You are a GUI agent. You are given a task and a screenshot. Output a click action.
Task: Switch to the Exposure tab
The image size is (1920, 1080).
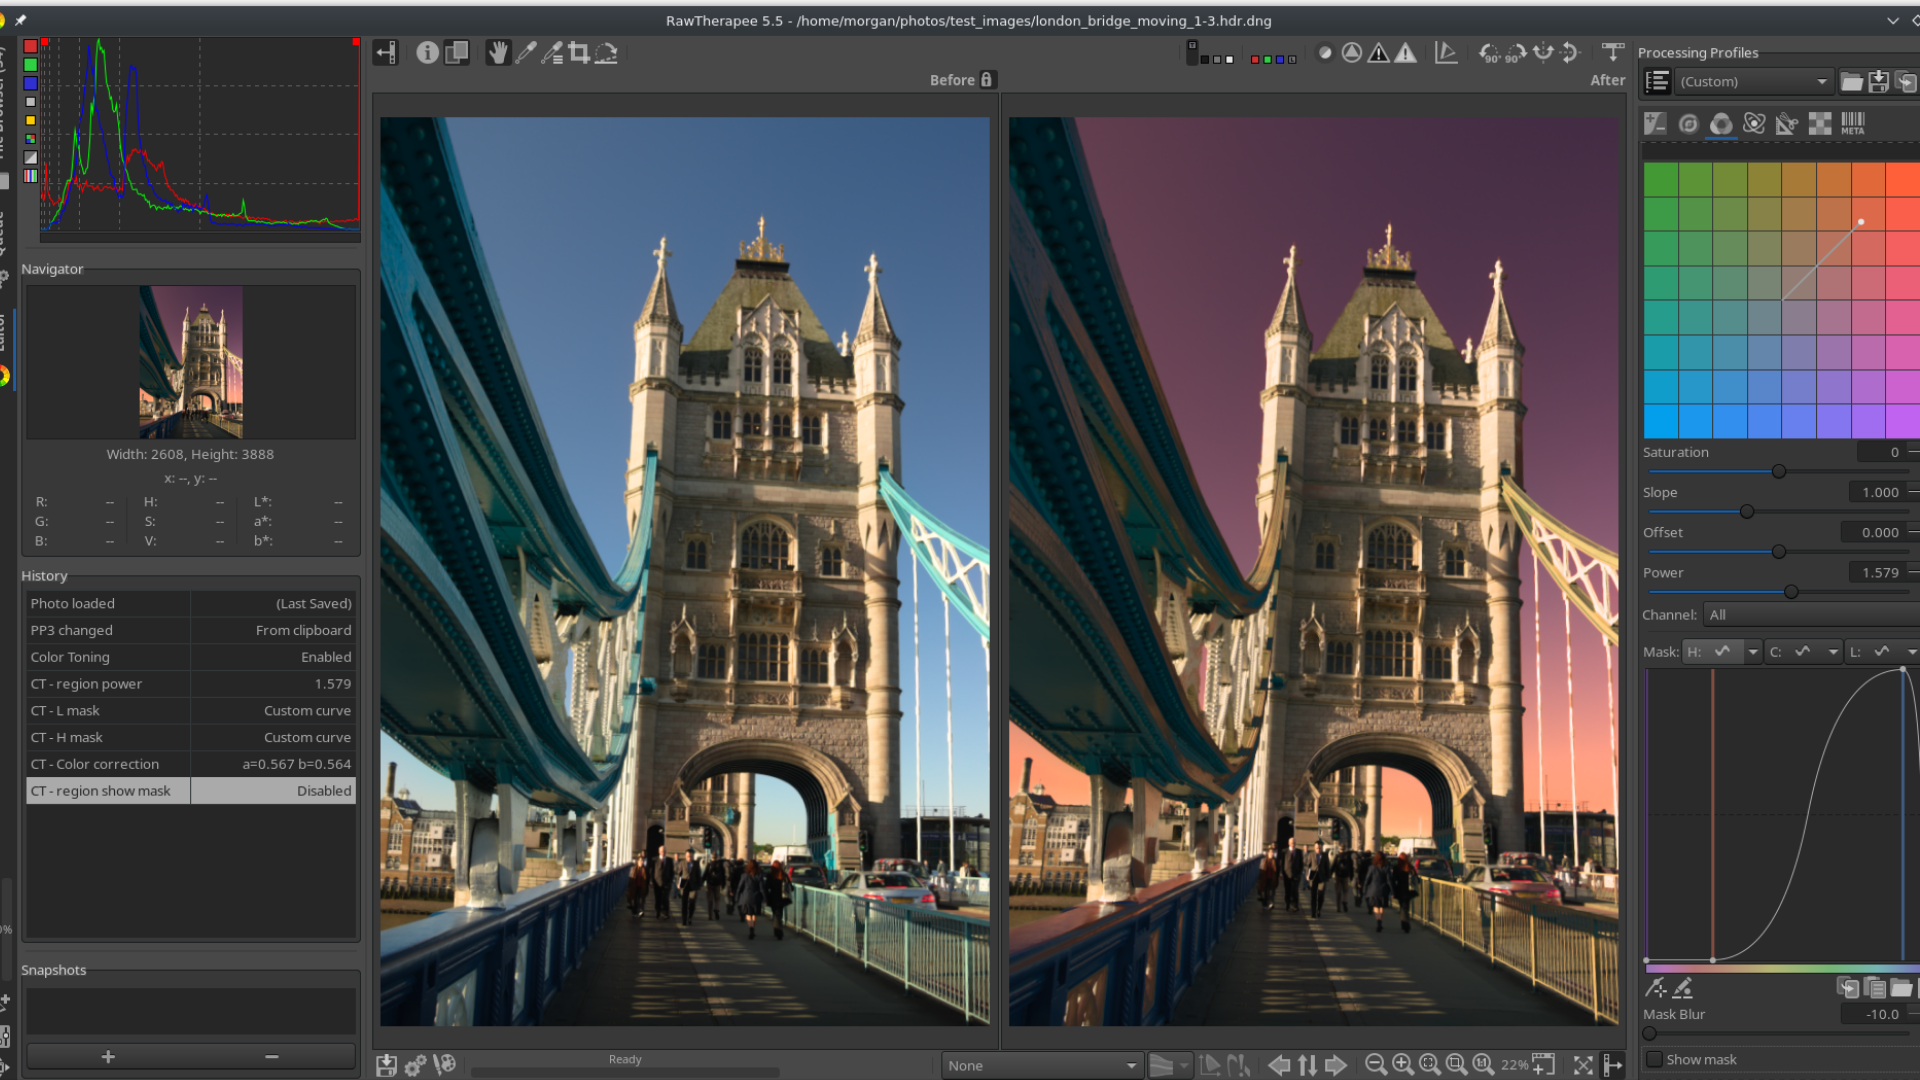[1655, 123]
